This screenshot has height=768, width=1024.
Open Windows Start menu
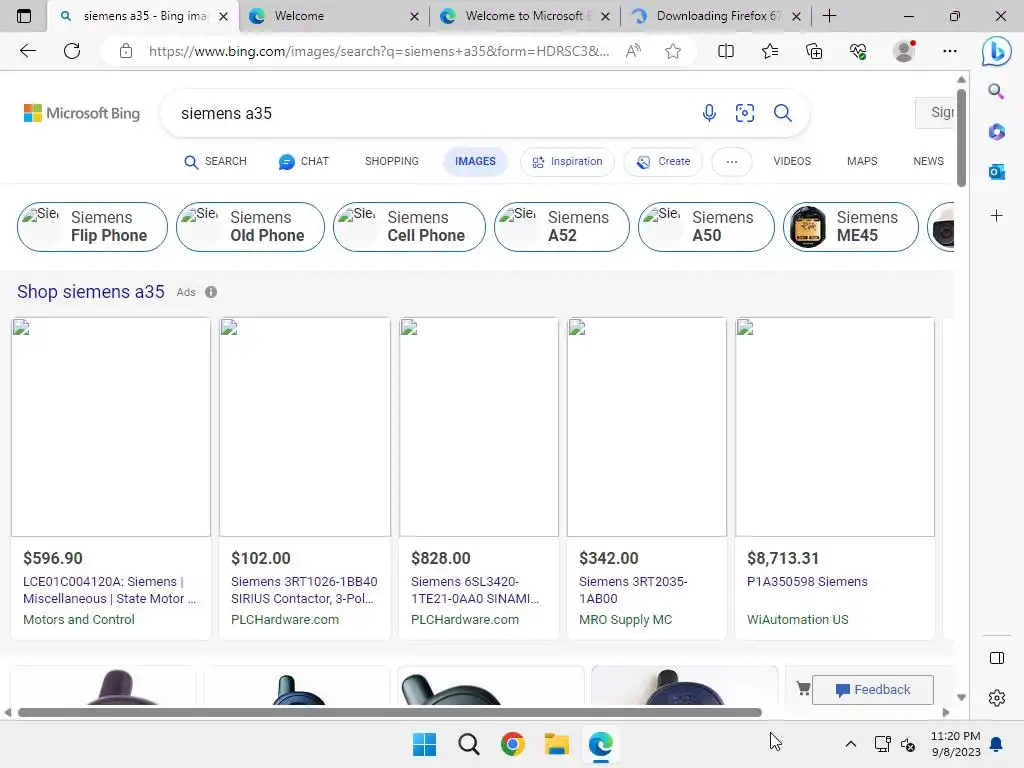coord(424,744)
